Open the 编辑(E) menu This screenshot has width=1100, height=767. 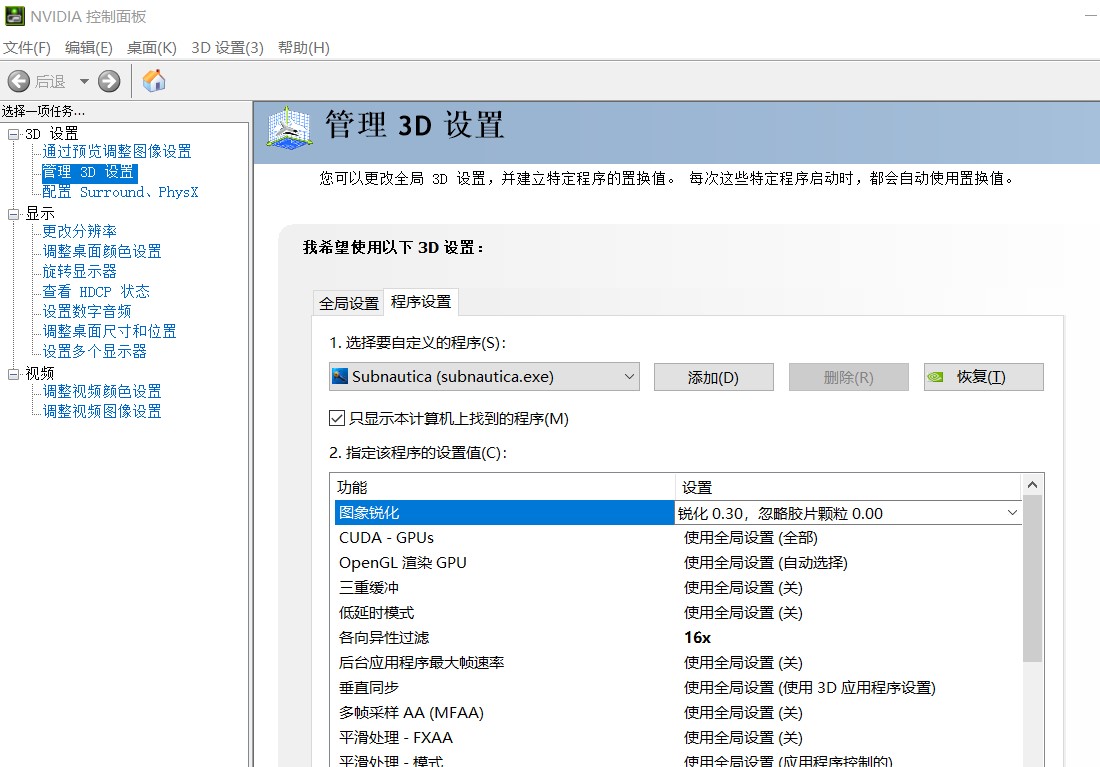88,48
